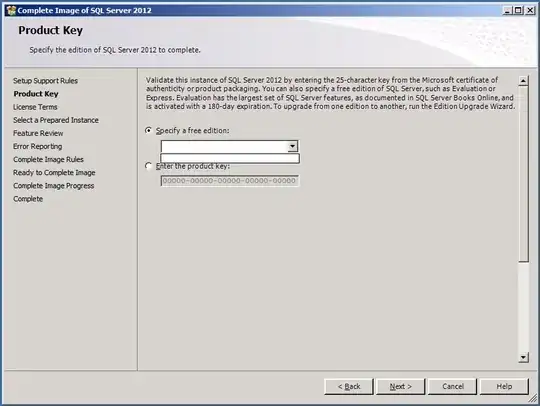Screen dimensions: 540x406
Task: Select the 'Product Key' step in sidebar
Action: [x=36, y=94]
